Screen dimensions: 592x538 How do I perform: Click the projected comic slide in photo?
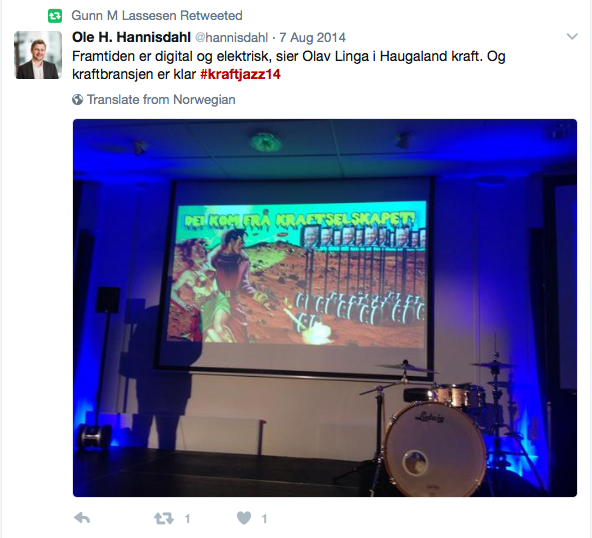pos(297,275)
